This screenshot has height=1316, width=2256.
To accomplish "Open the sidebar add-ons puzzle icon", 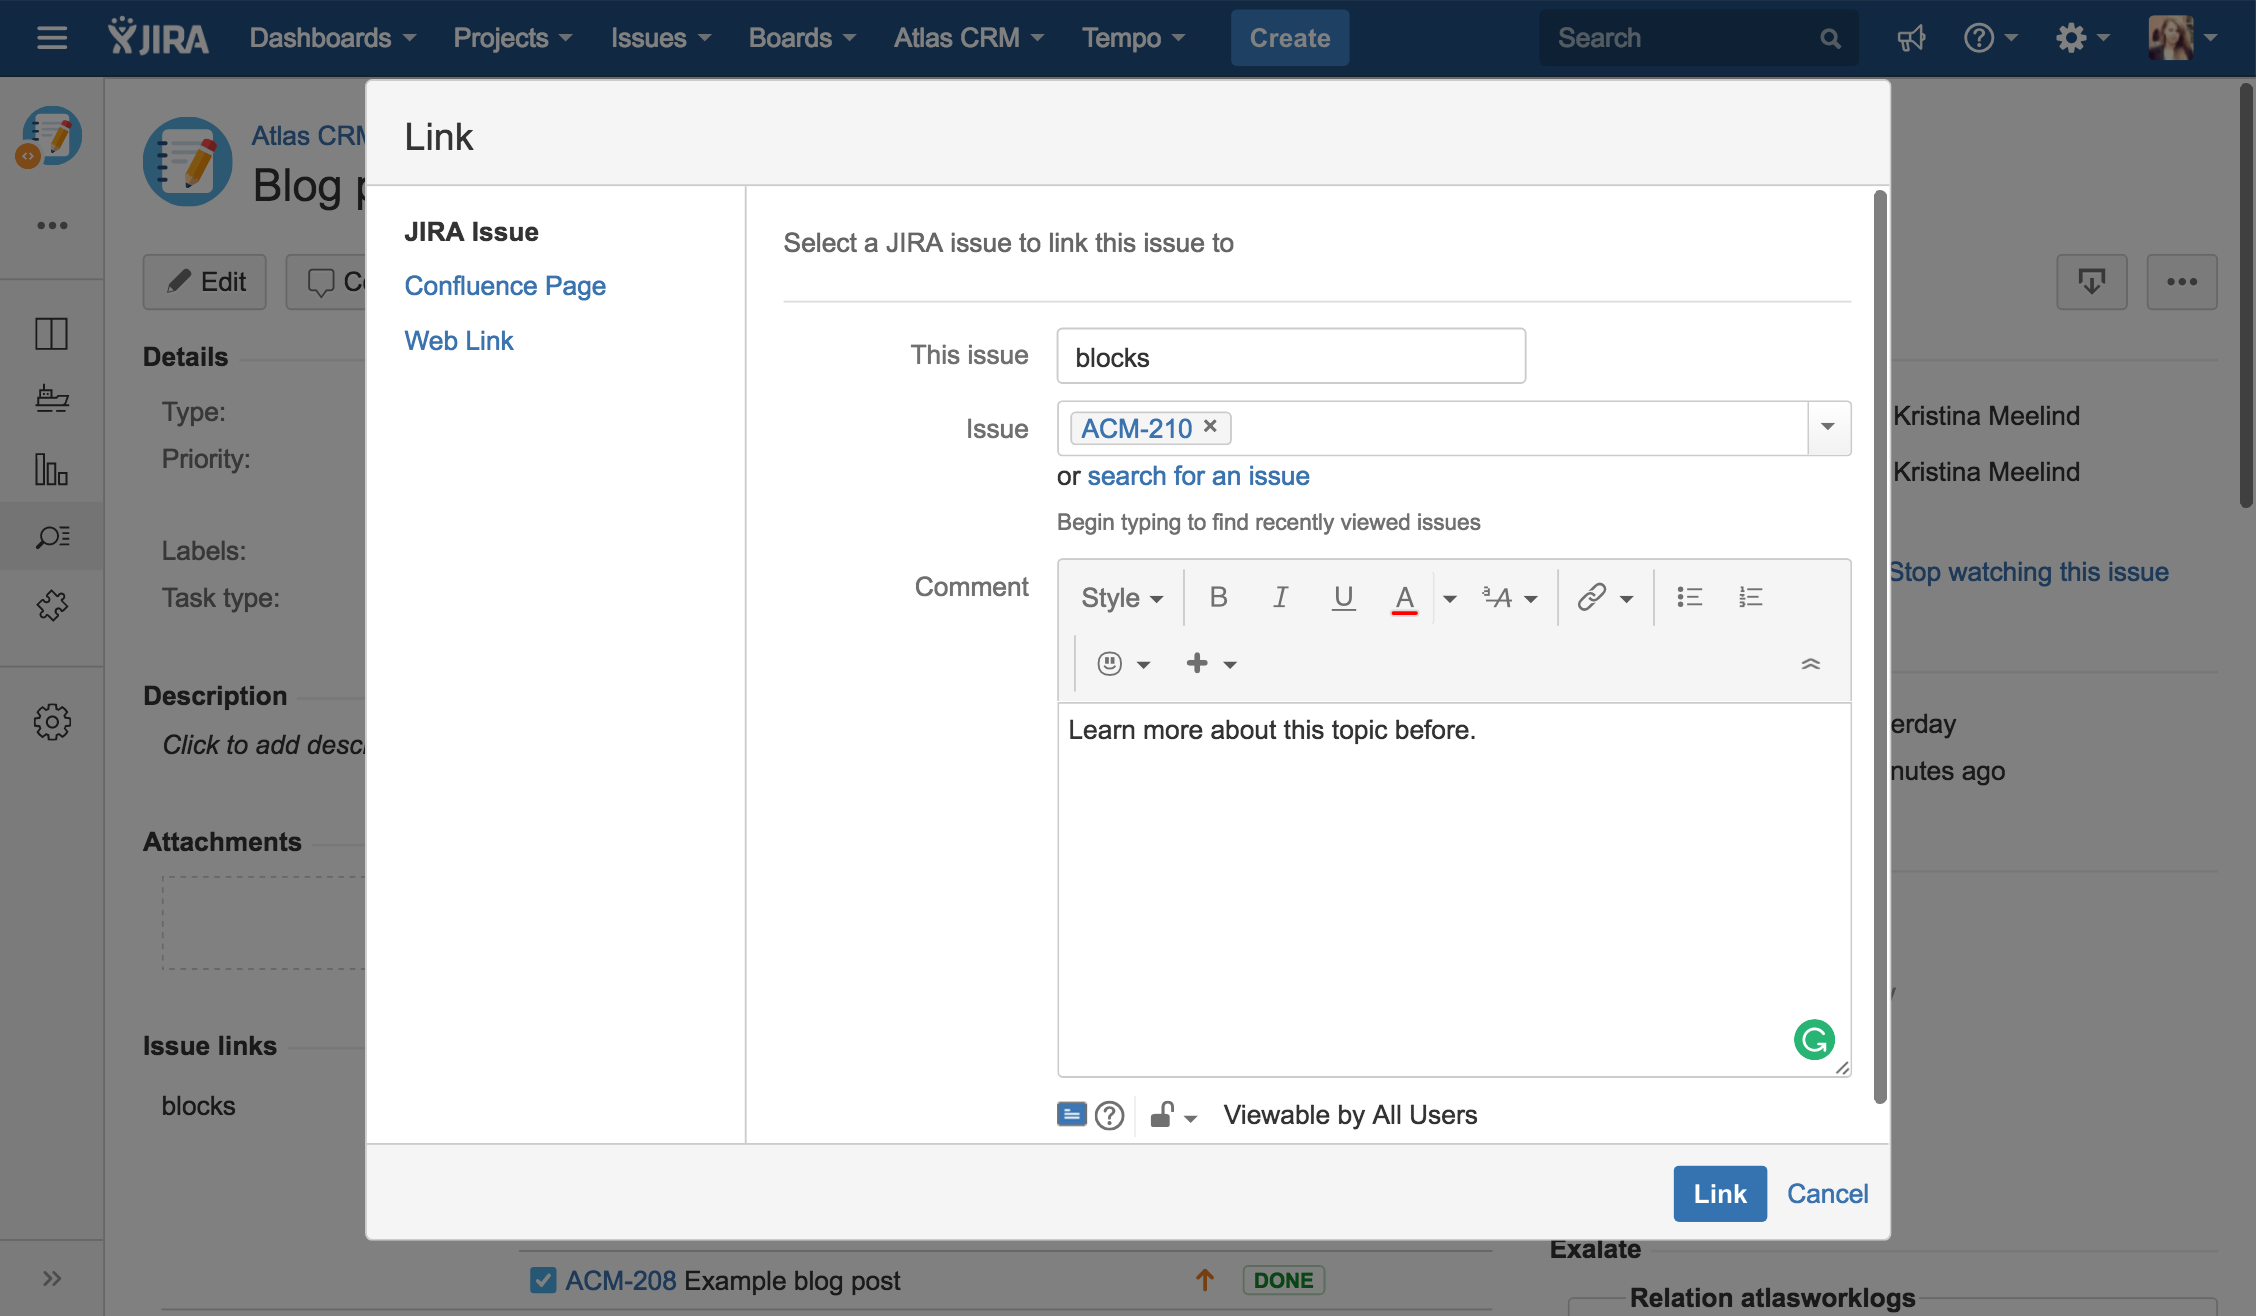I will click(x=52, y=605).
